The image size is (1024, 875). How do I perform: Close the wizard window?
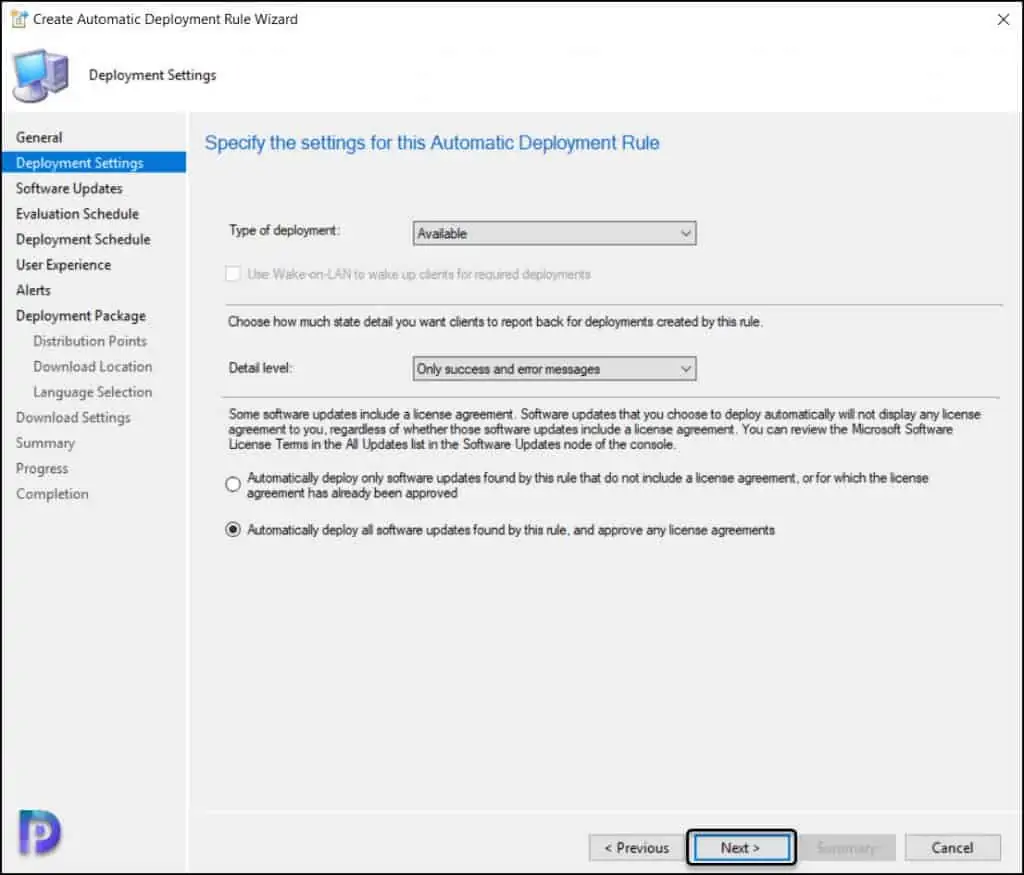click(1003, 19)
